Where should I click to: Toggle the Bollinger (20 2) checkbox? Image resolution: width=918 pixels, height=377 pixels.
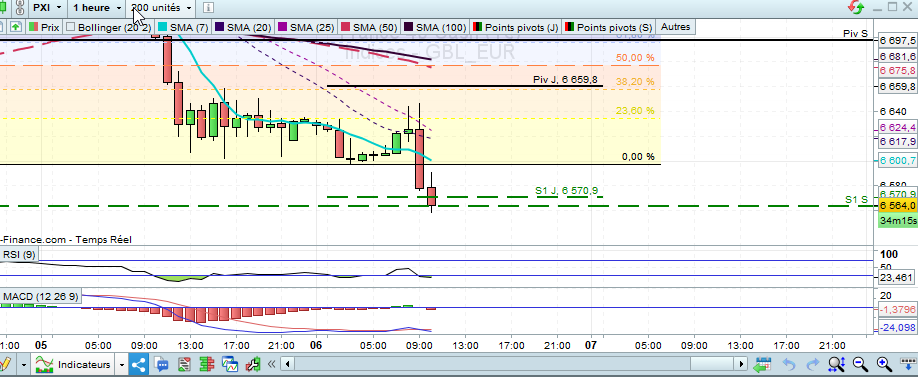coord(71,27)
